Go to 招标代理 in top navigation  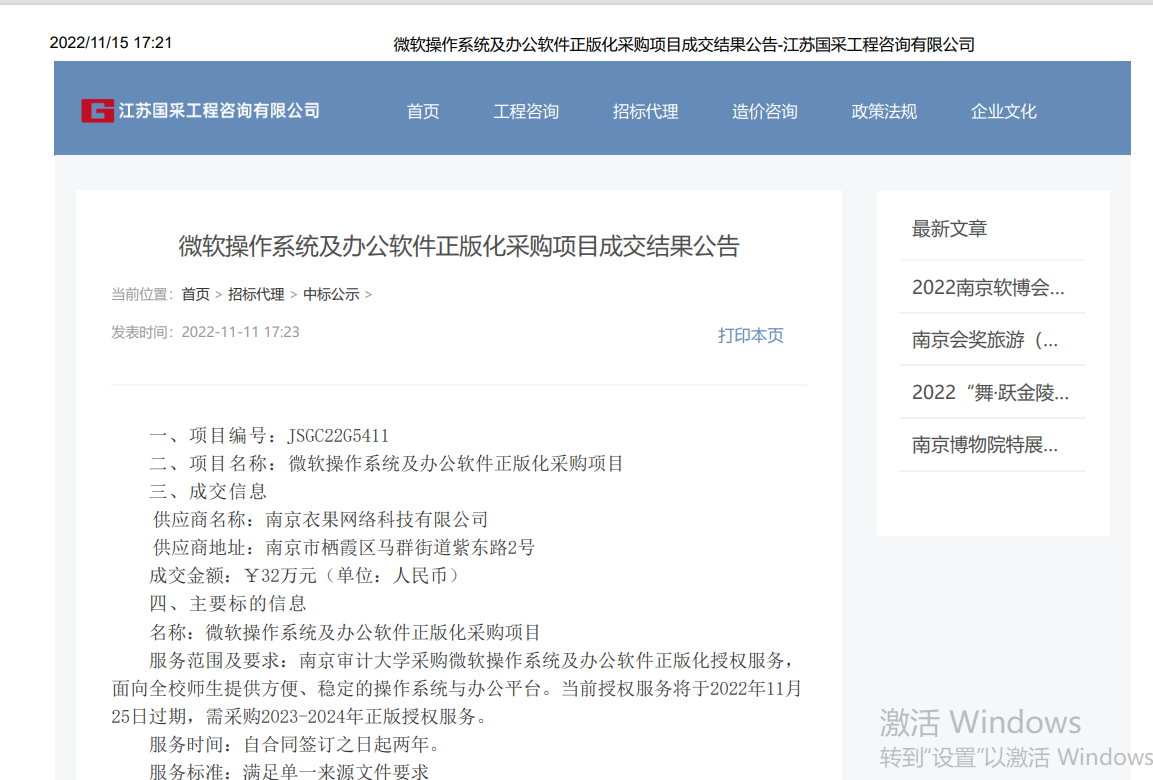(646, 112)
